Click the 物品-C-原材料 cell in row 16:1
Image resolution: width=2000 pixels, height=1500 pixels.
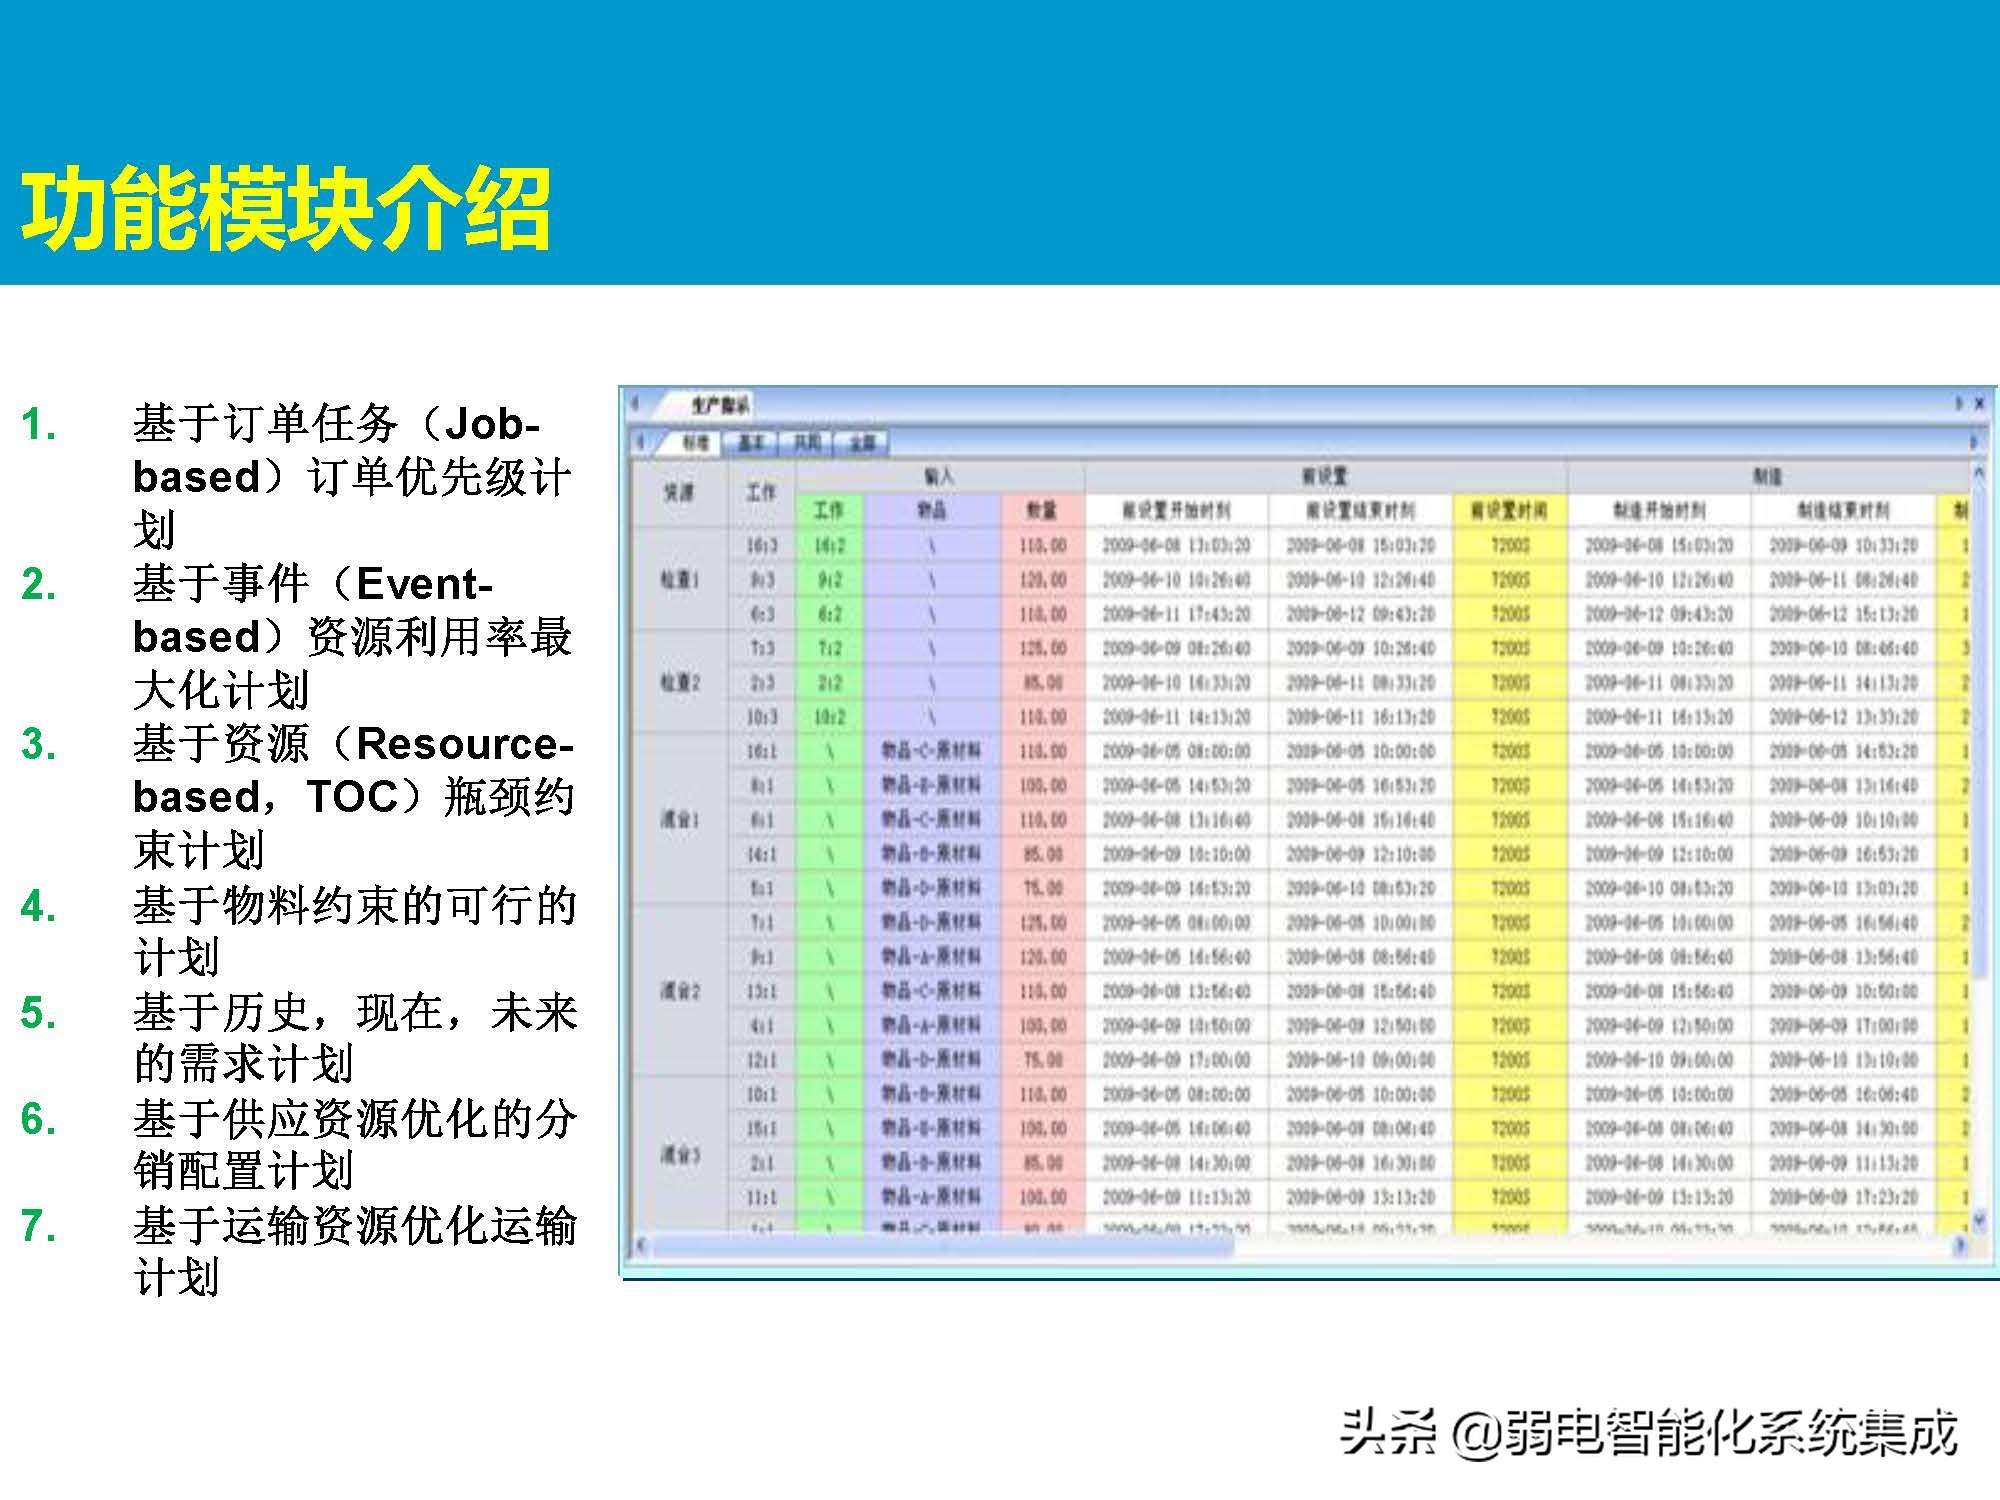[932, 751]
